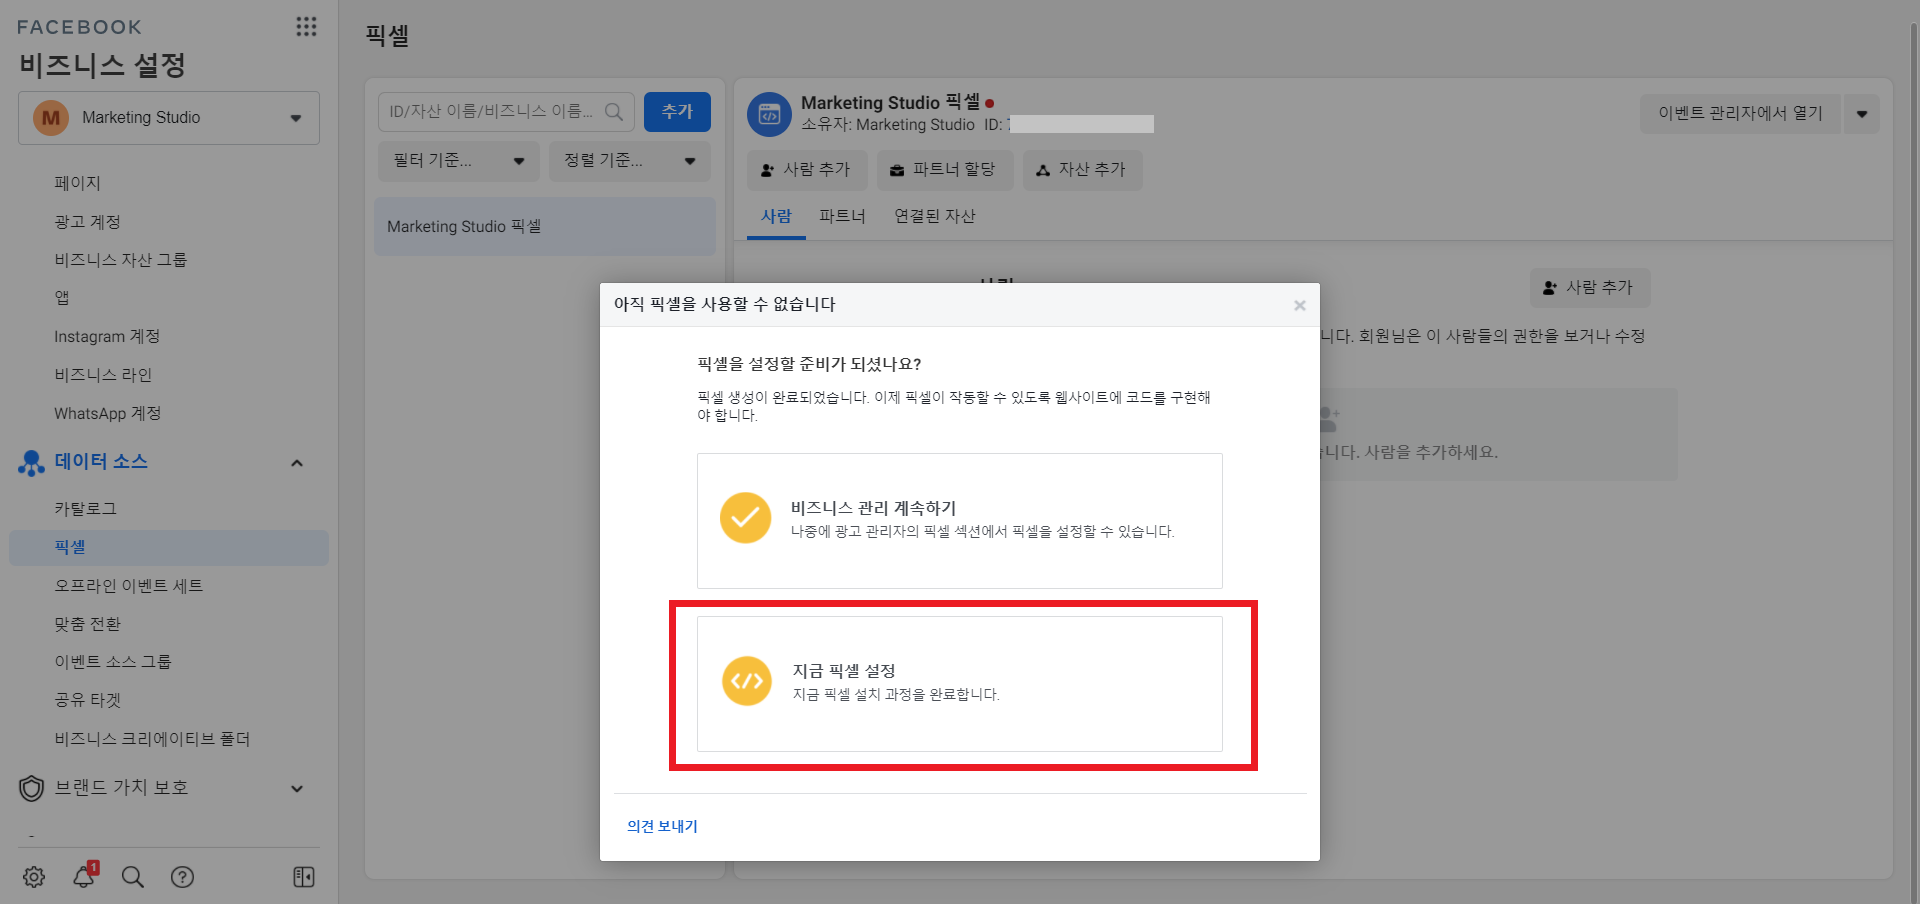Click the Marketing Studio M avatar
Image resolution: width=1920 pixels, height=904 pixels.
click(51, 118)
